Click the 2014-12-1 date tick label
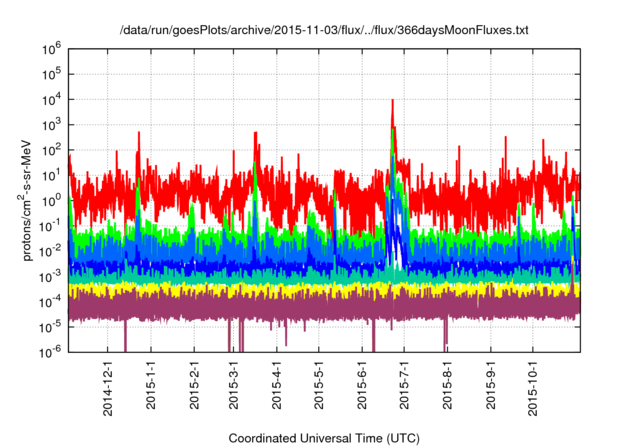This screenshot has height=448, width=640. coord(108,389)
